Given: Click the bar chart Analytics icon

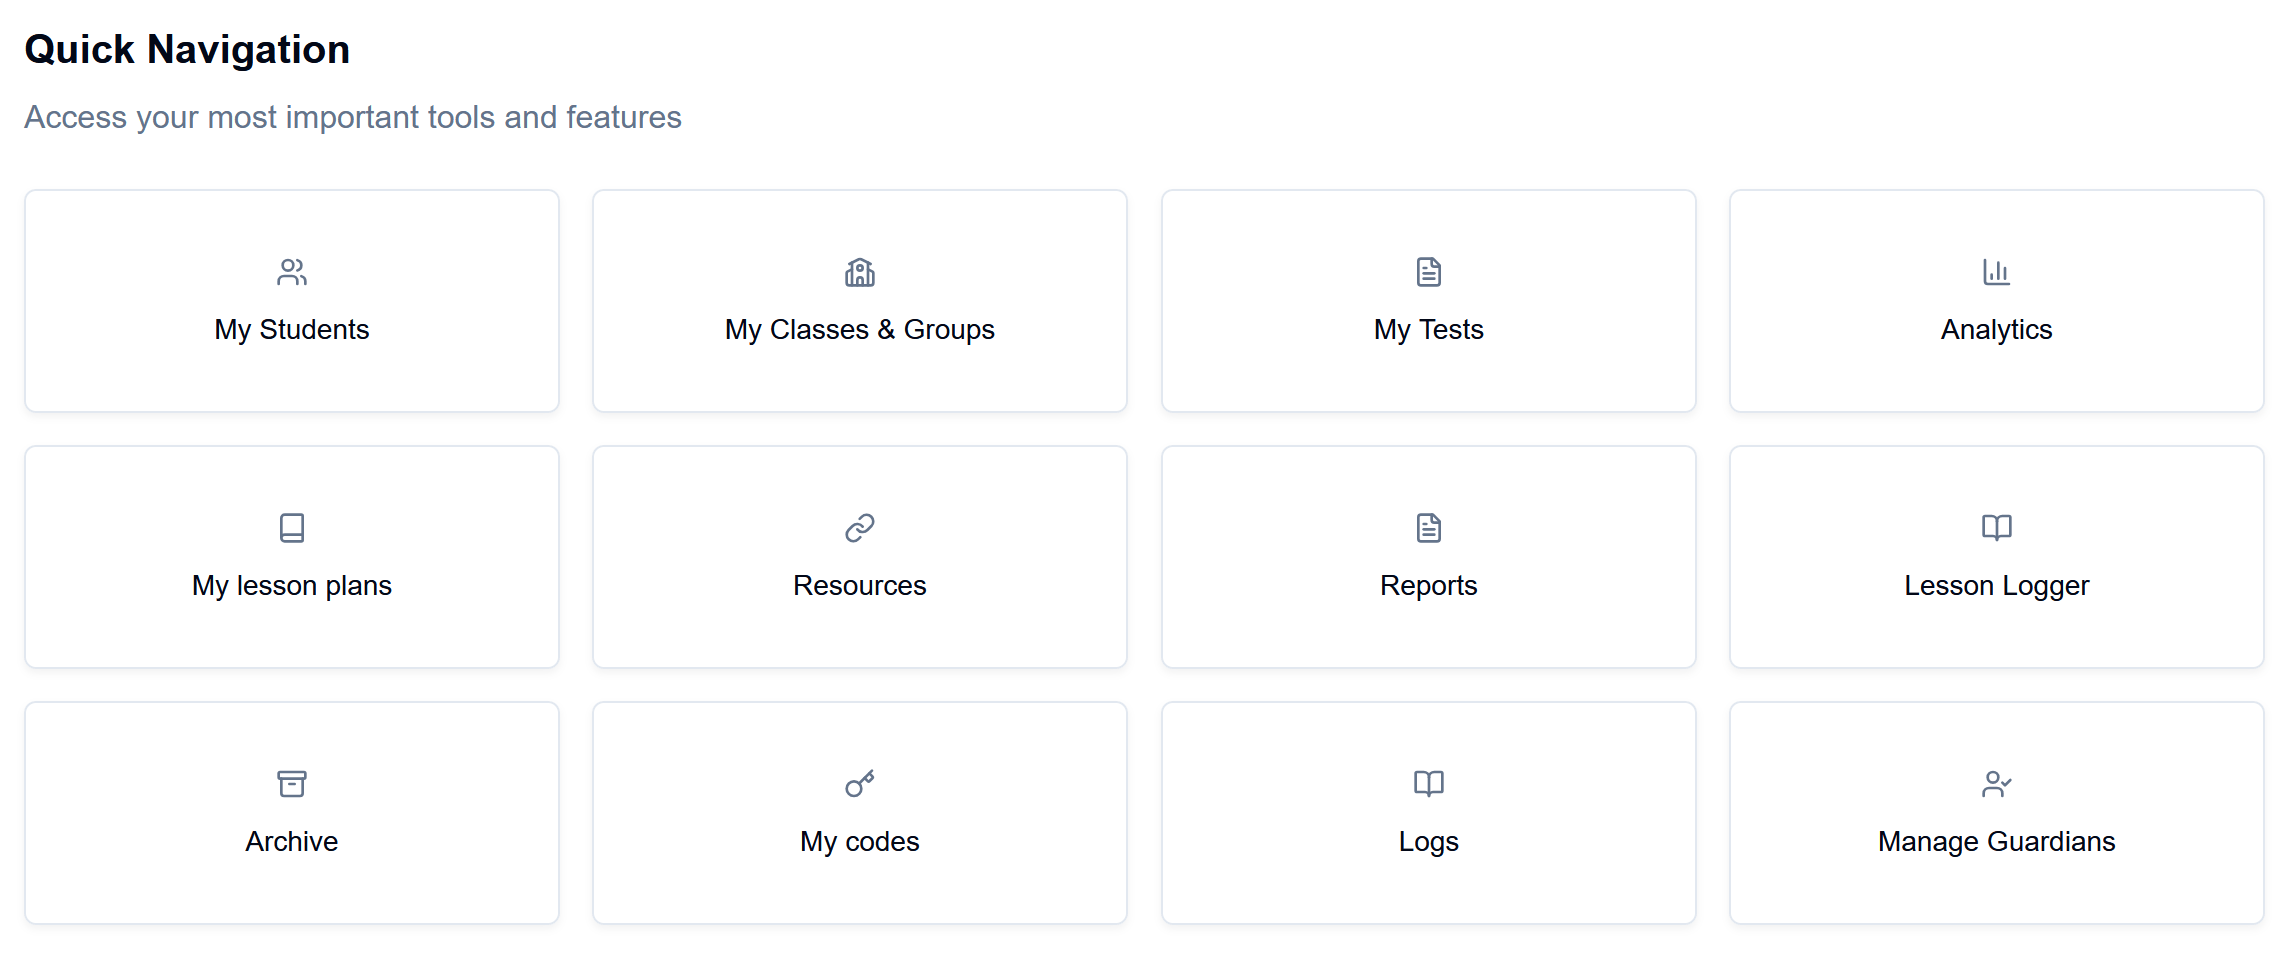Looking at the screenshot, I should 1996,272.
